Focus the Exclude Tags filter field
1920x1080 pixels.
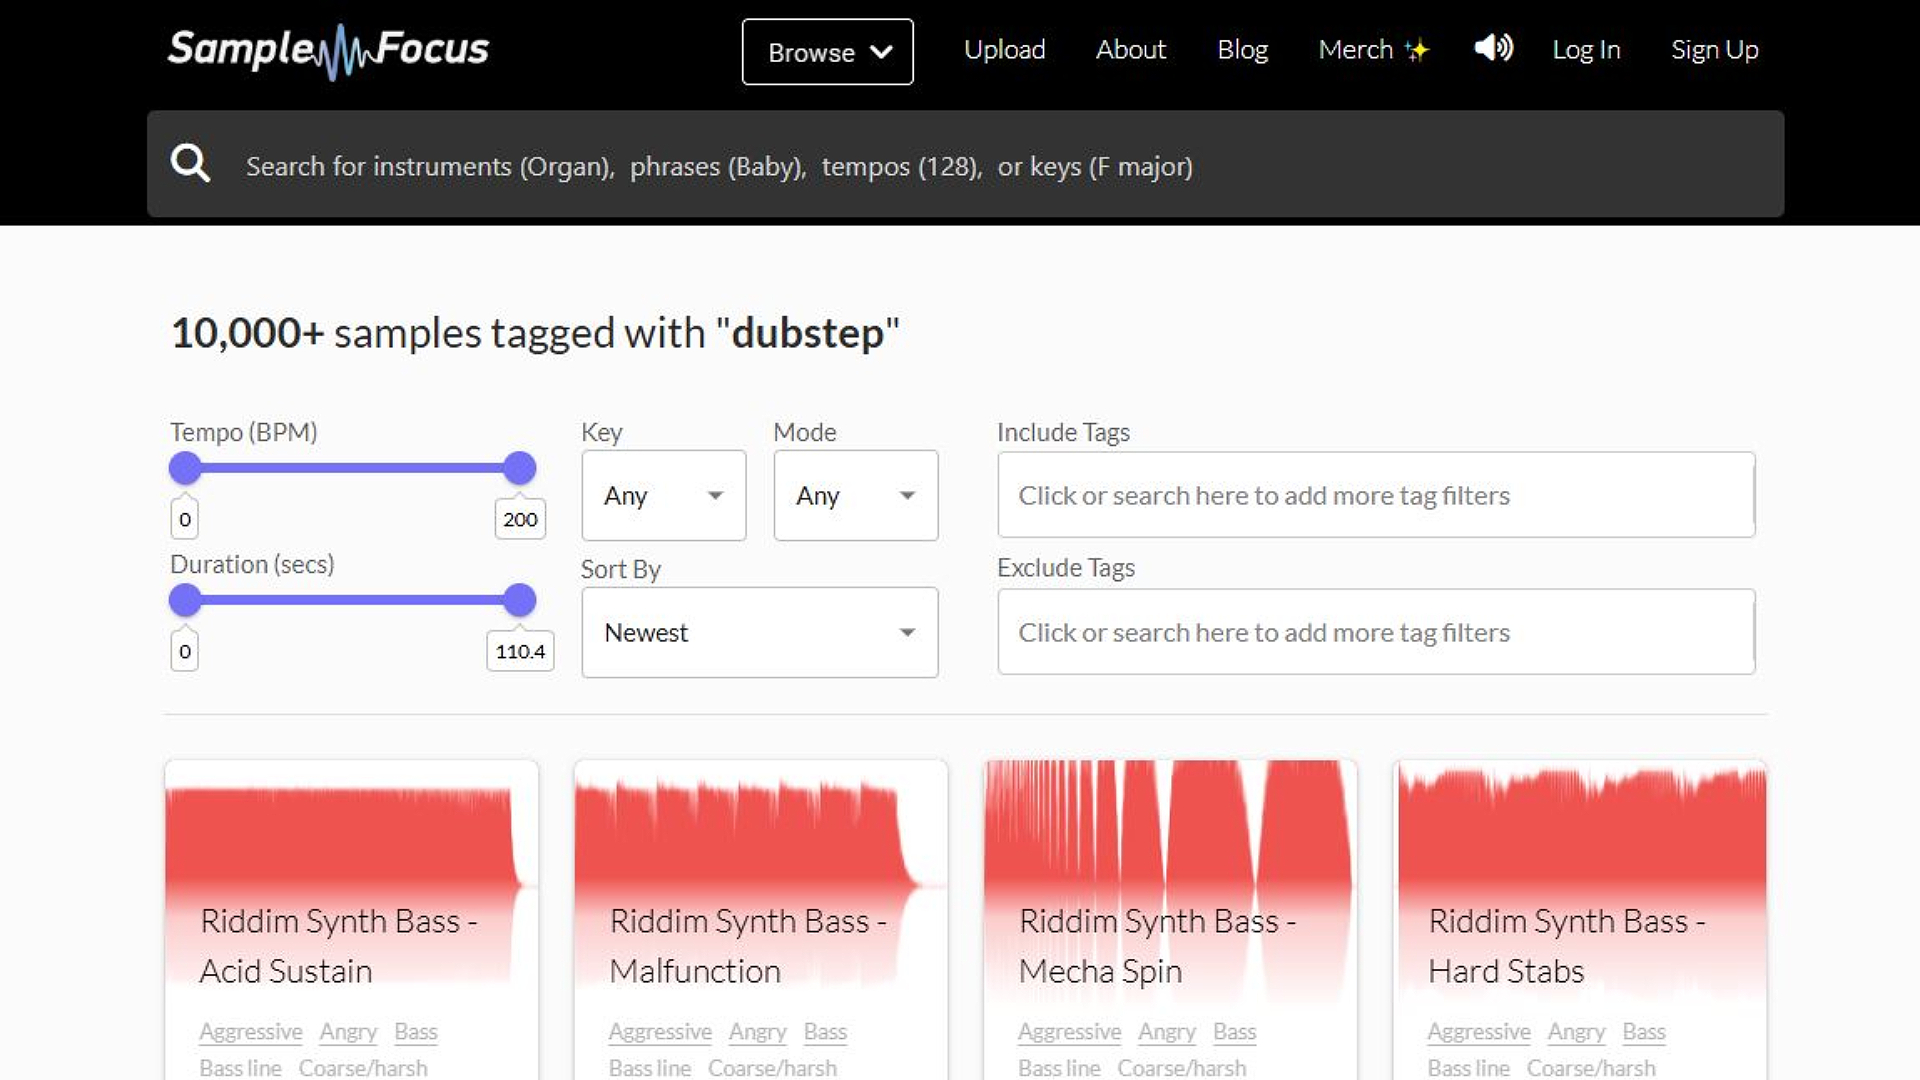point(1375,633)
